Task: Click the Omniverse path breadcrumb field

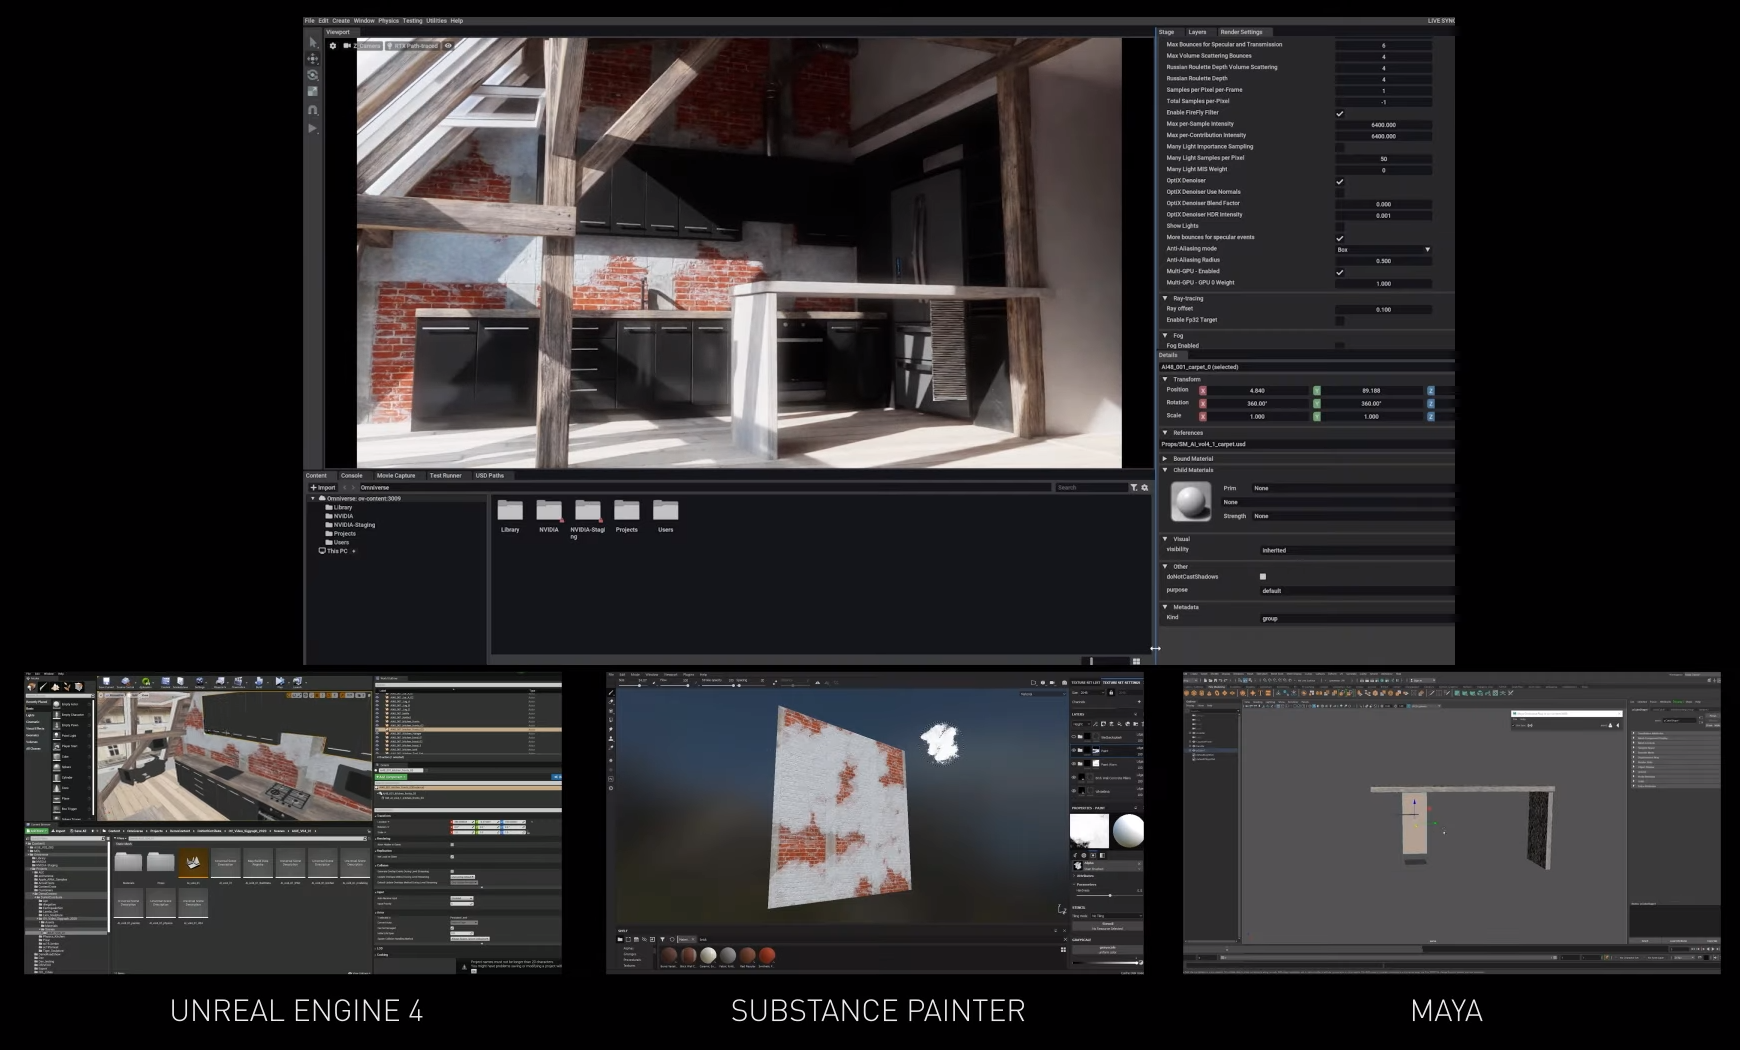Action: (x=704, y=488)
